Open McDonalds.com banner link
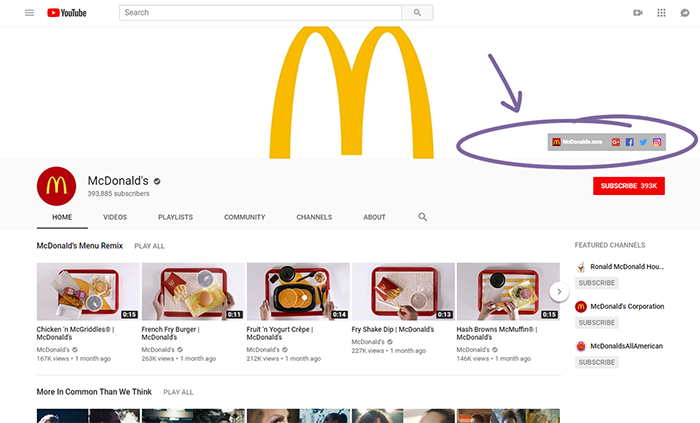 [577, 142]
